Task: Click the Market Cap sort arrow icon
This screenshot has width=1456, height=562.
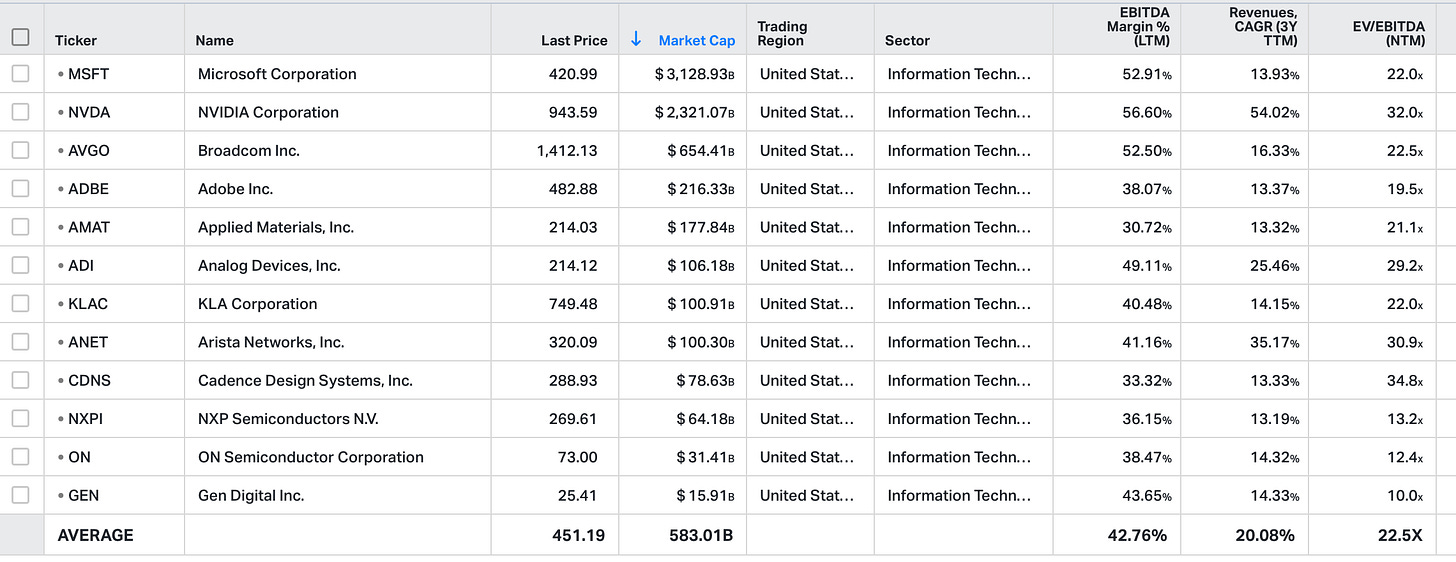Action: 636,39
